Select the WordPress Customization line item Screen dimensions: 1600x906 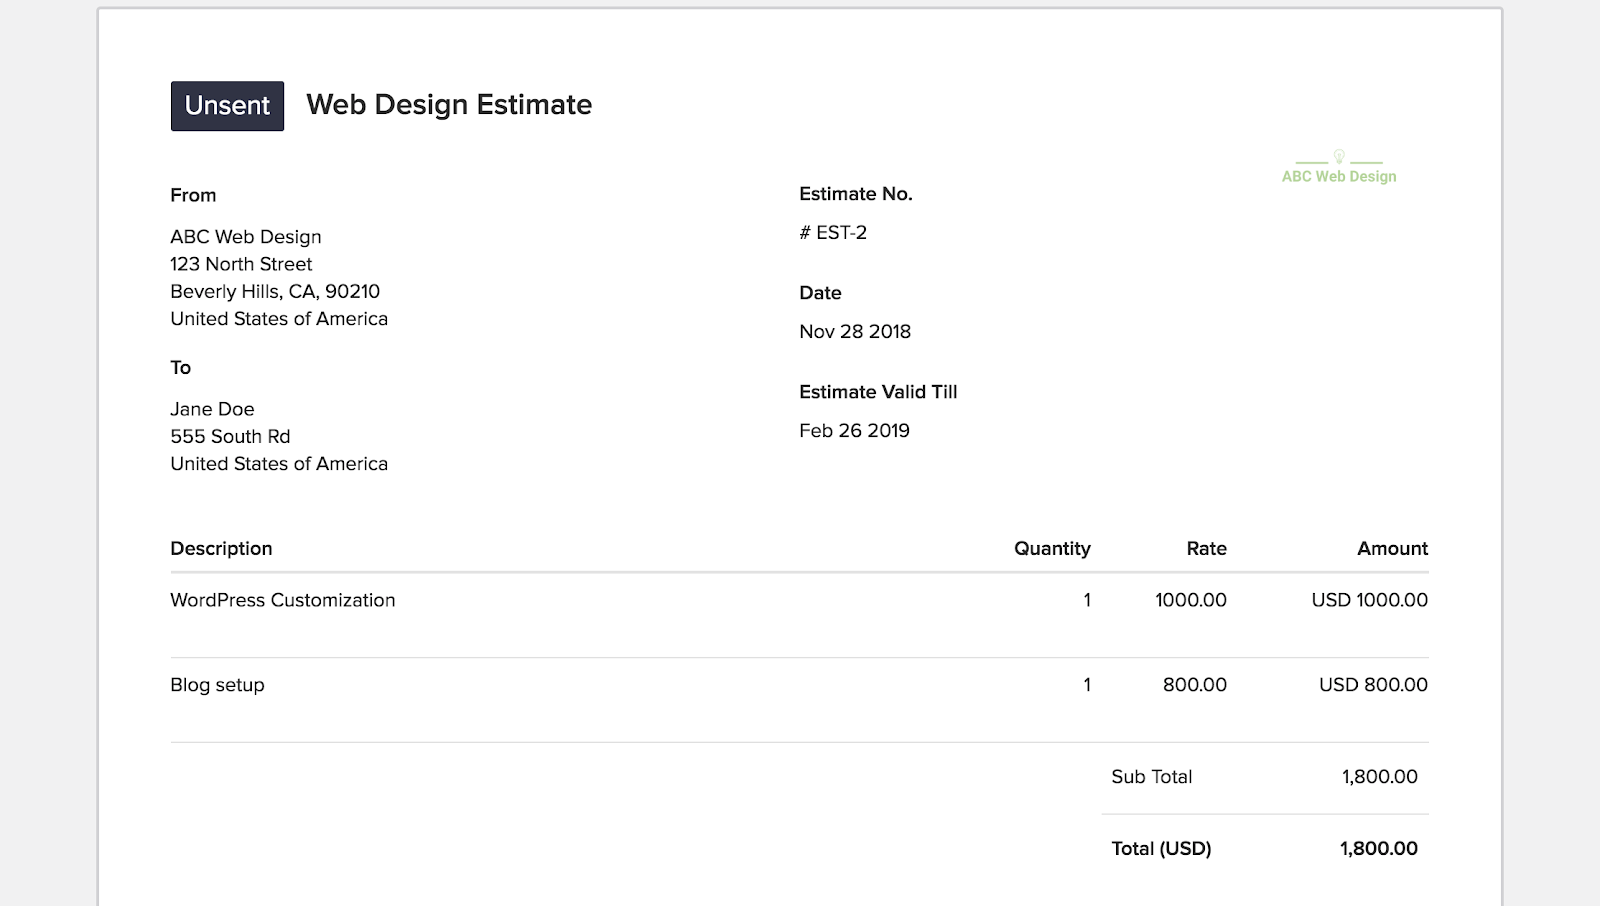pyautogui.click(x=282, y=600)
